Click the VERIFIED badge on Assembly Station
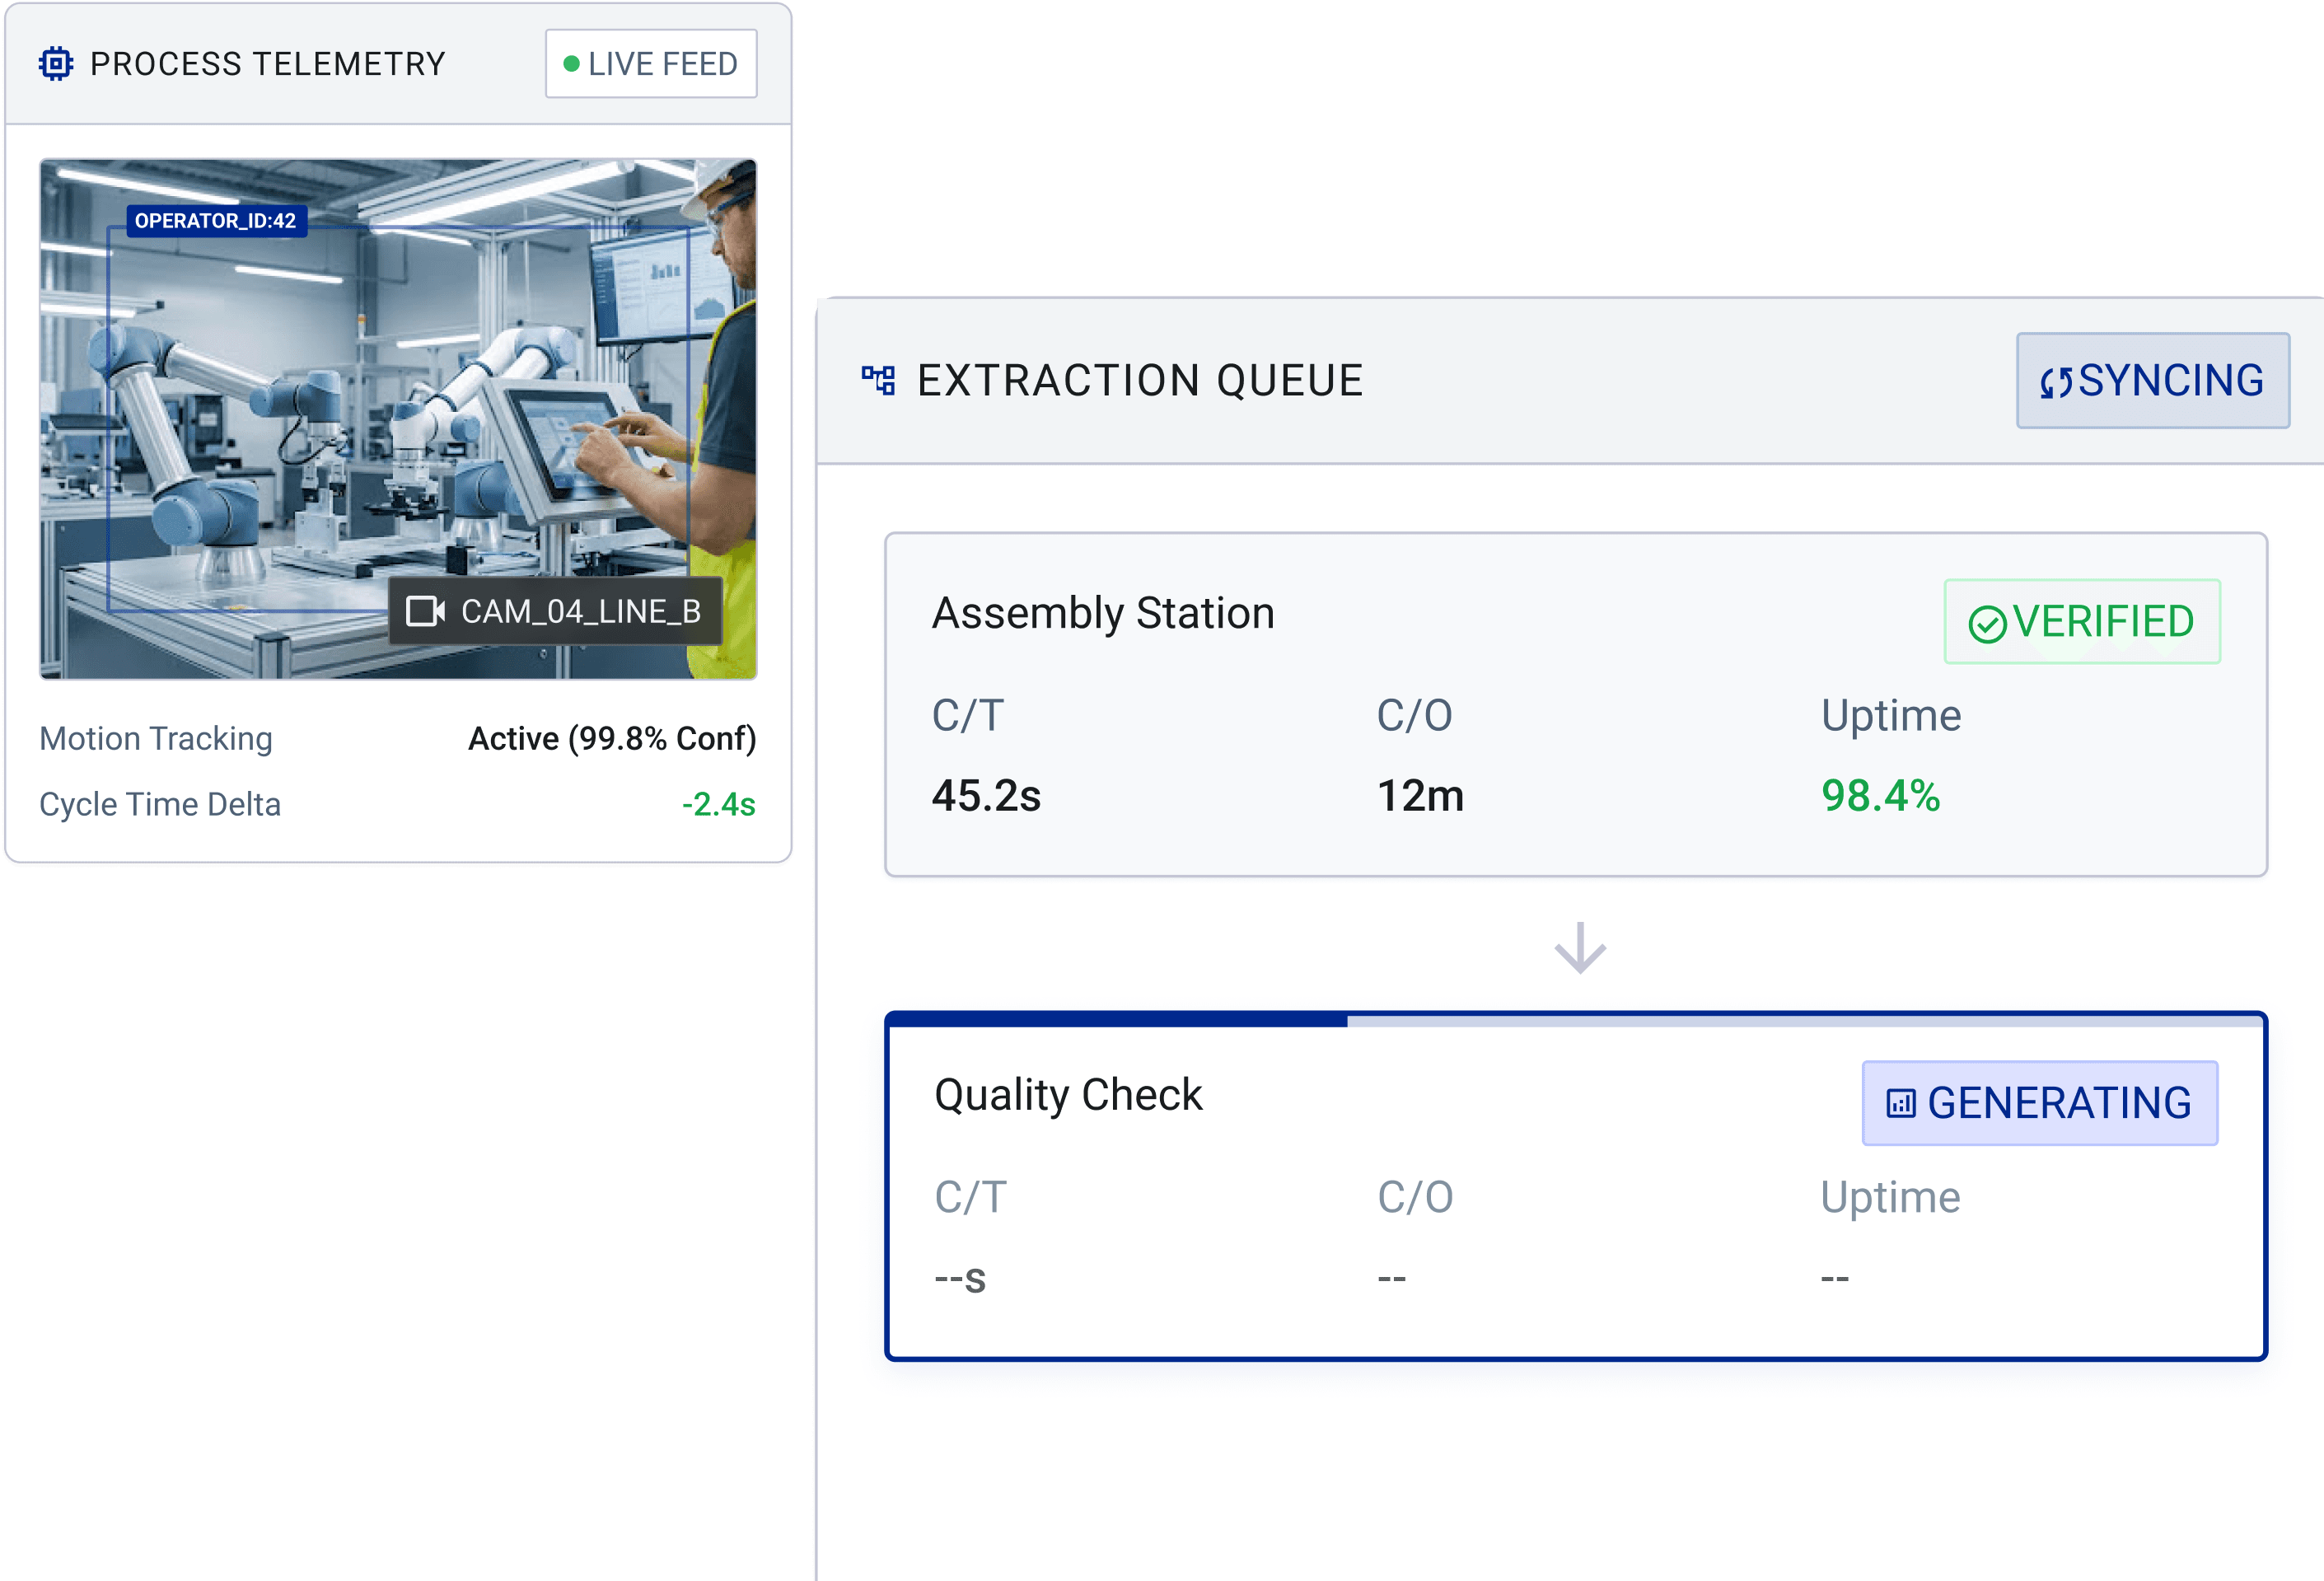 2082,621
